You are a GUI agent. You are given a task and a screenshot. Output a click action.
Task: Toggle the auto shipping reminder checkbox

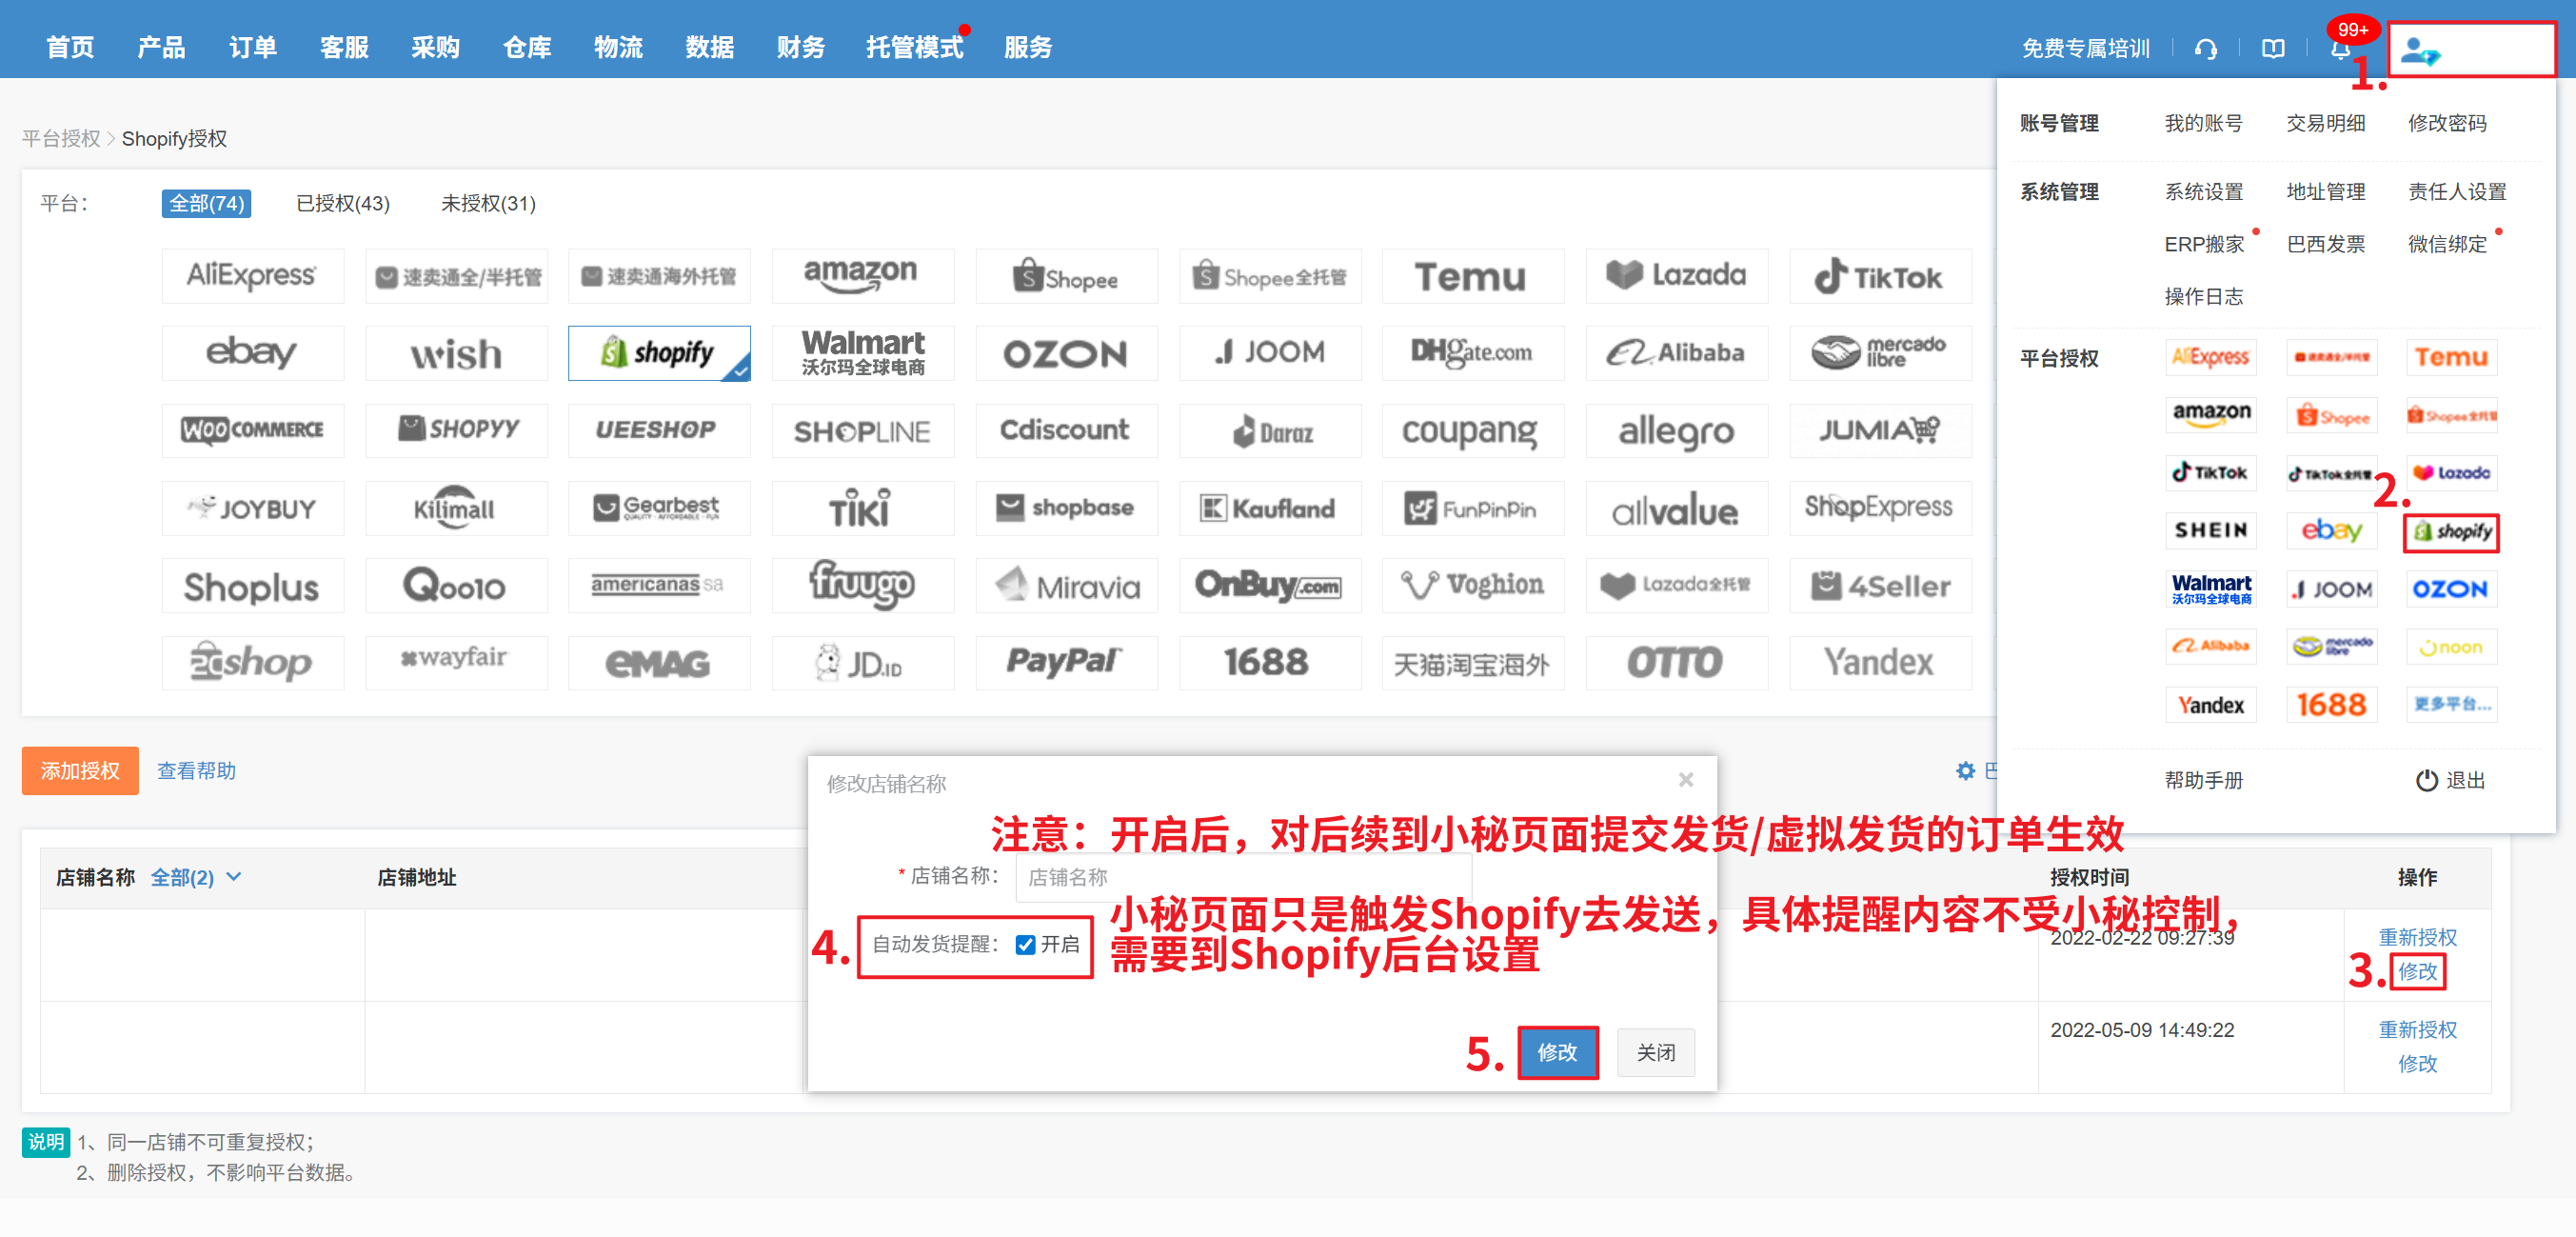click(x=1025, y=944)
